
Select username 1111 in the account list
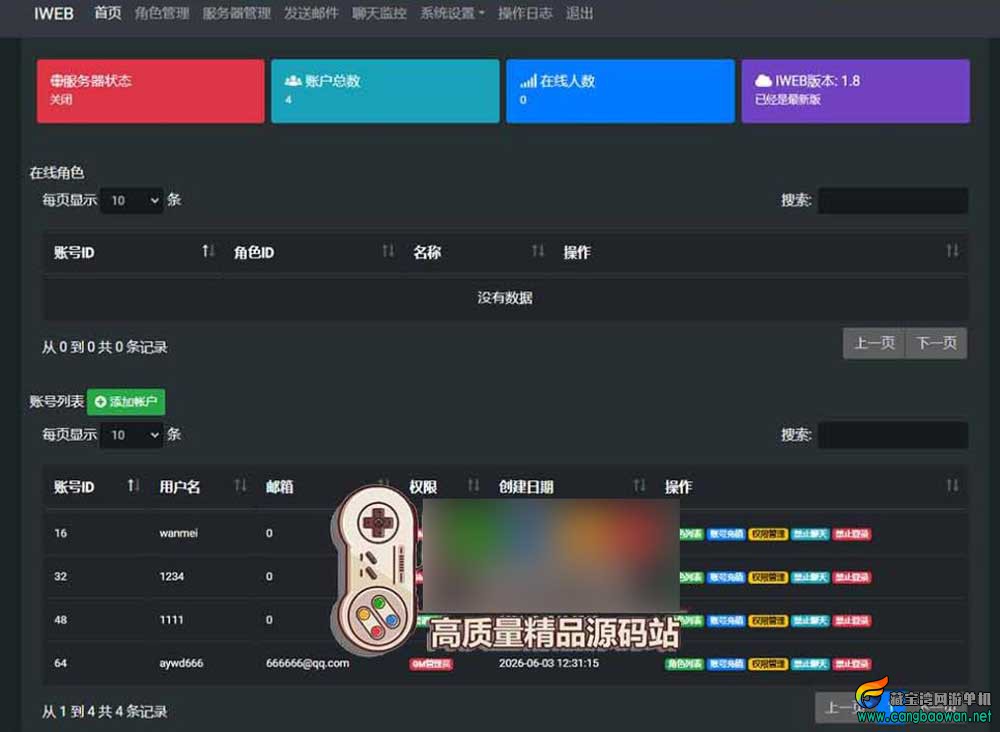click(x=171, y=620)
